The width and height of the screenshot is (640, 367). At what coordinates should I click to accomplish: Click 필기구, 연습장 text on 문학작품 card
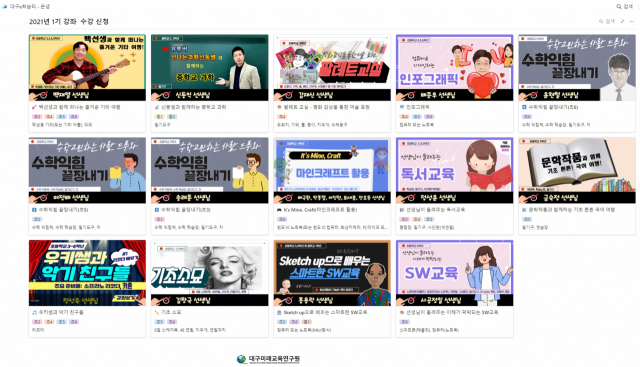(535, 227)
